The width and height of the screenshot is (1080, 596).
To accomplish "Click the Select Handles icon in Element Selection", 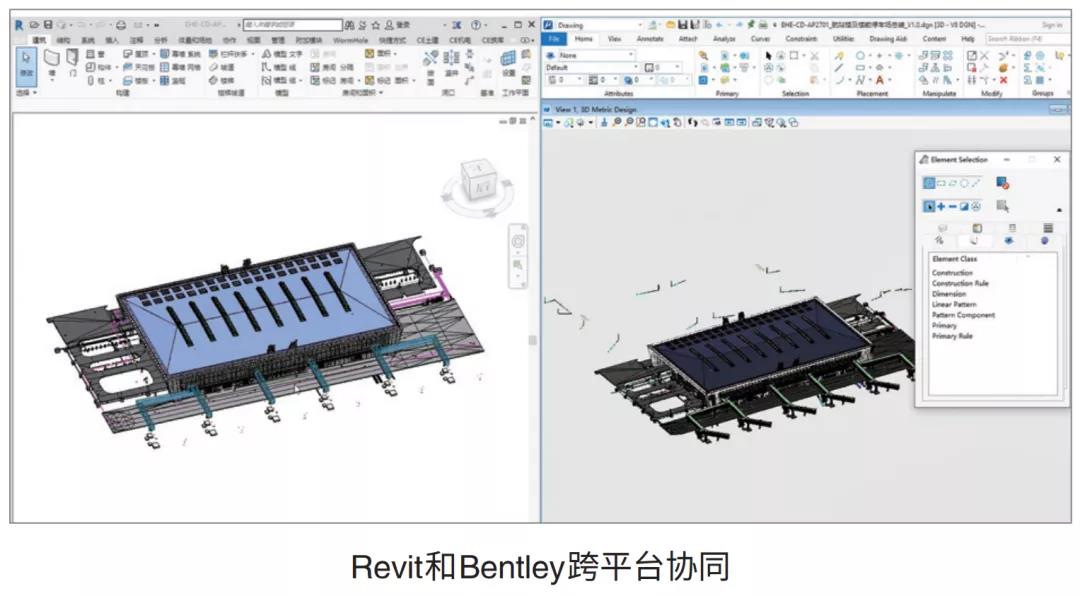I will point(1003,206).
